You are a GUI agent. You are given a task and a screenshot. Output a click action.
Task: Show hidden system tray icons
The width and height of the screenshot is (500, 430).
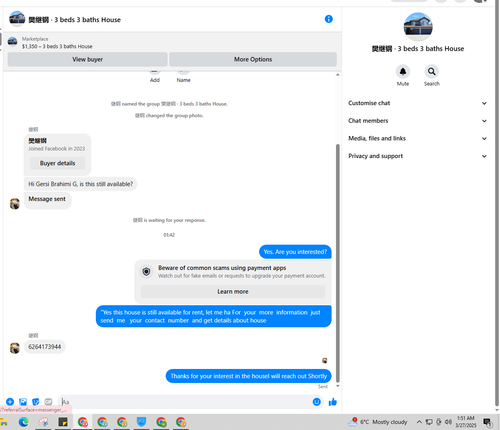click(419, 422)
